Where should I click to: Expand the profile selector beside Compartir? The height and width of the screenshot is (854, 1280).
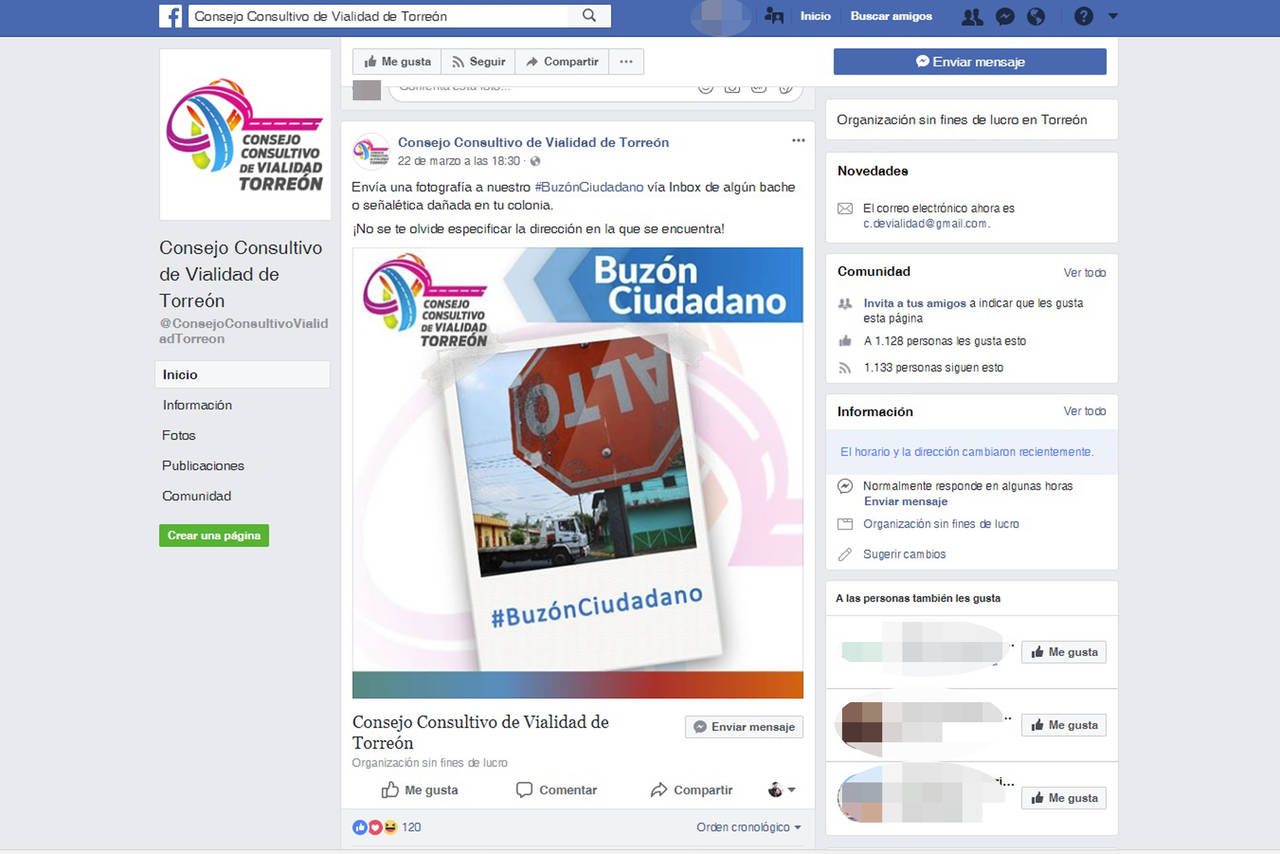point(781,790)
